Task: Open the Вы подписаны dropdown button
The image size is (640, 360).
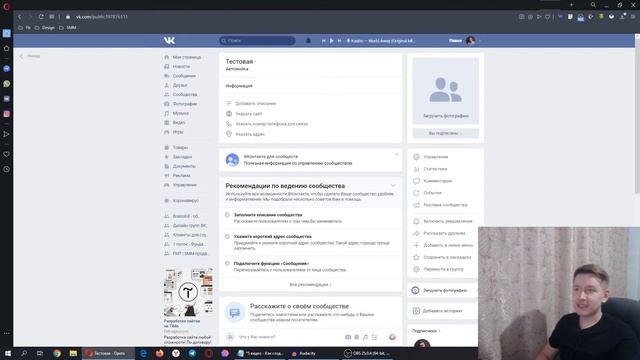Action: [445, 133]
